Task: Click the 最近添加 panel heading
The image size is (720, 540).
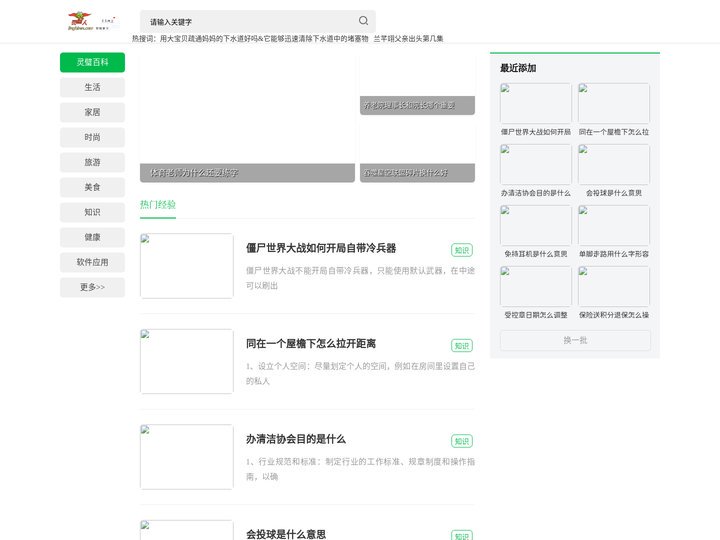Action: coord(518,68)
